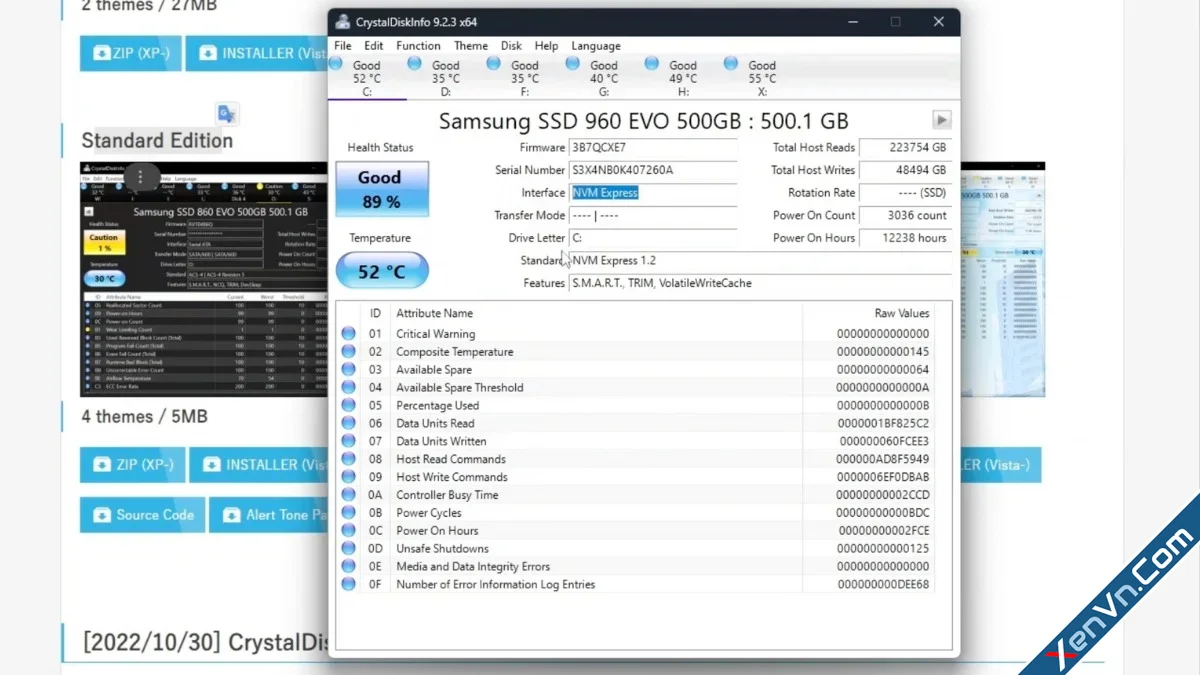The width and height of the screenshot is (1200, 675).
Task: Click the Percentage Used status orb
Action: [x=348, y=406]
